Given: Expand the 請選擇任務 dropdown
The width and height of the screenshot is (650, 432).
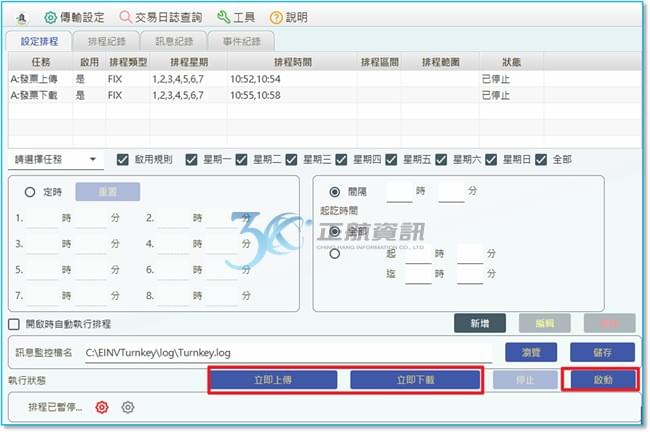Looking at the screenshot, I should [56, 160].
